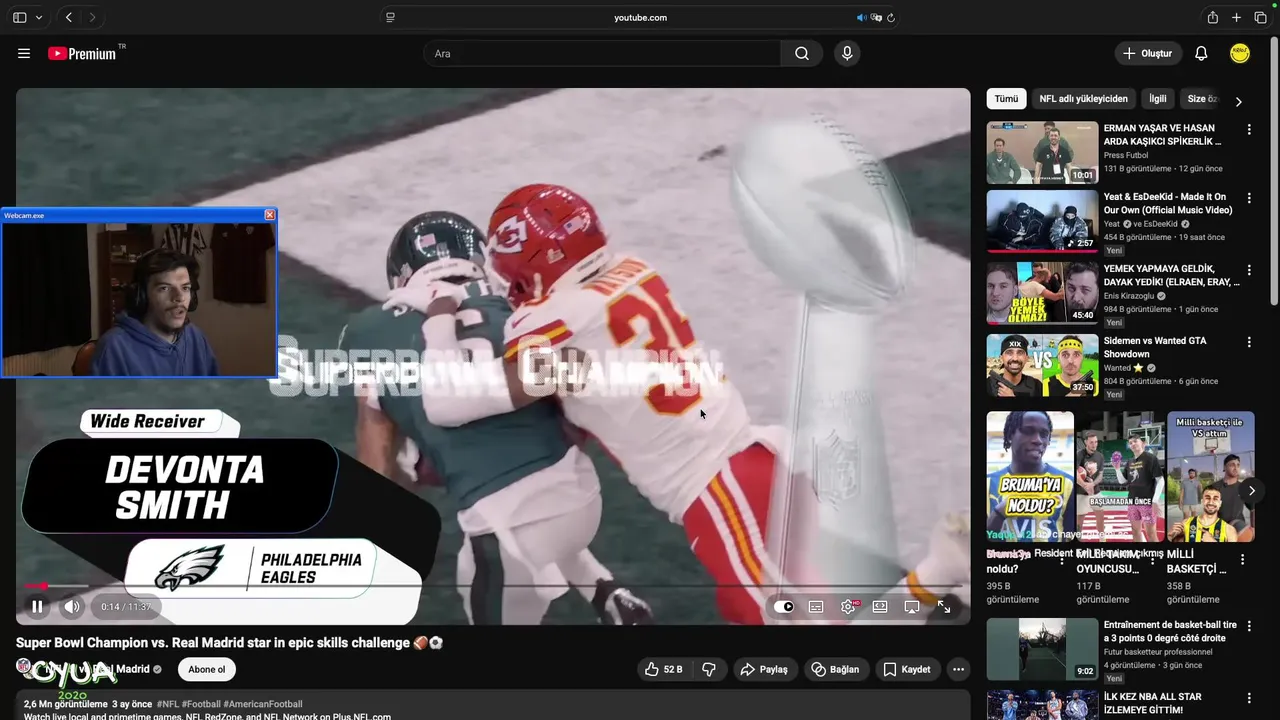Toggle the autoplay switch

[784, 606]
